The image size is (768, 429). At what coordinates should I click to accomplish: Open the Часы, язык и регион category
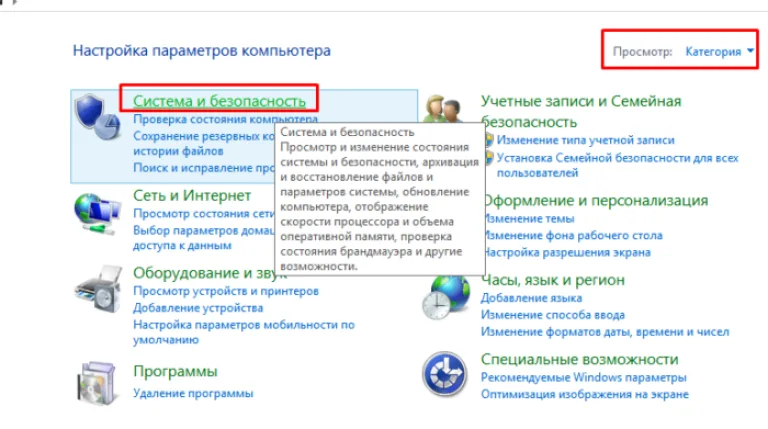[x=553, y=280]
